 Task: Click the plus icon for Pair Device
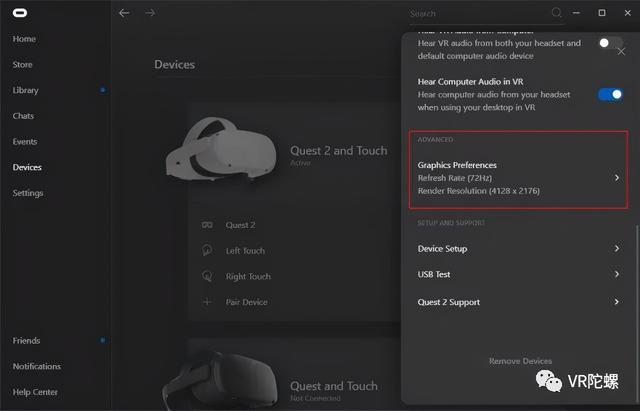(207, 302)
